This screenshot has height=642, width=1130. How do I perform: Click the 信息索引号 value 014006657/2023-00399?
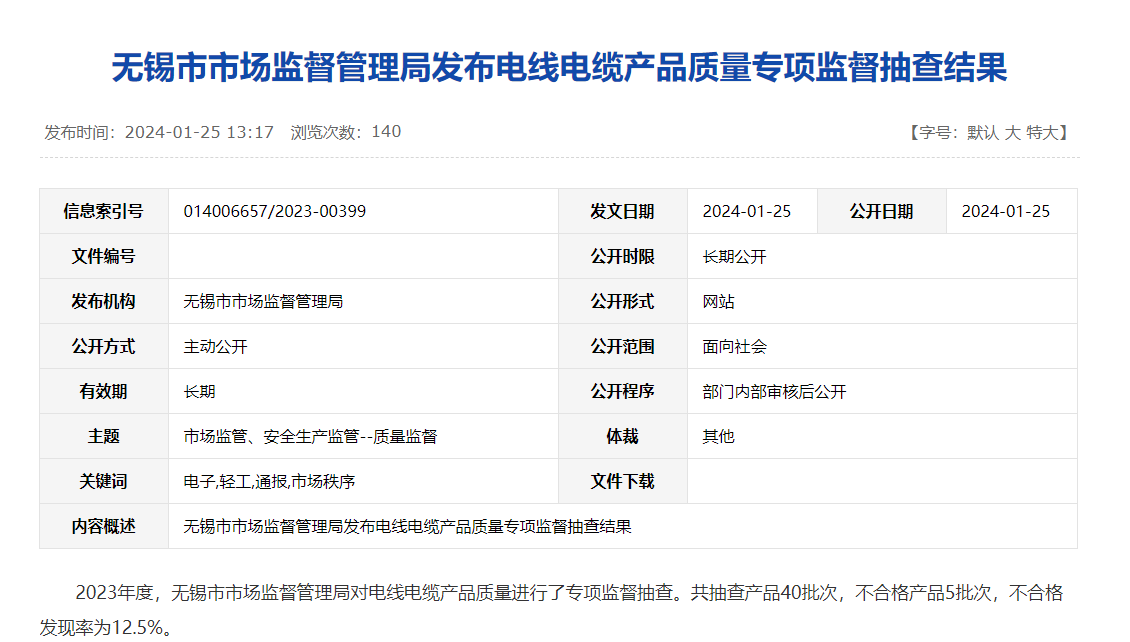(273, 211)
